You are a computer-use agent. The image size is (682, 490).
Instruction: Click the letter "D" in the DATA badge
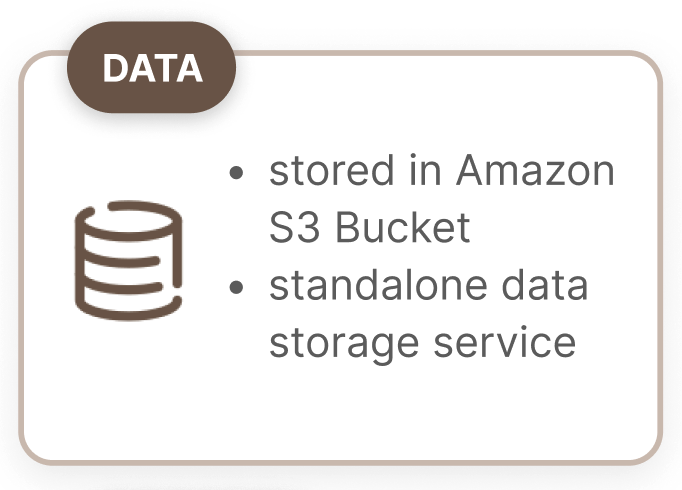(115, 68)
